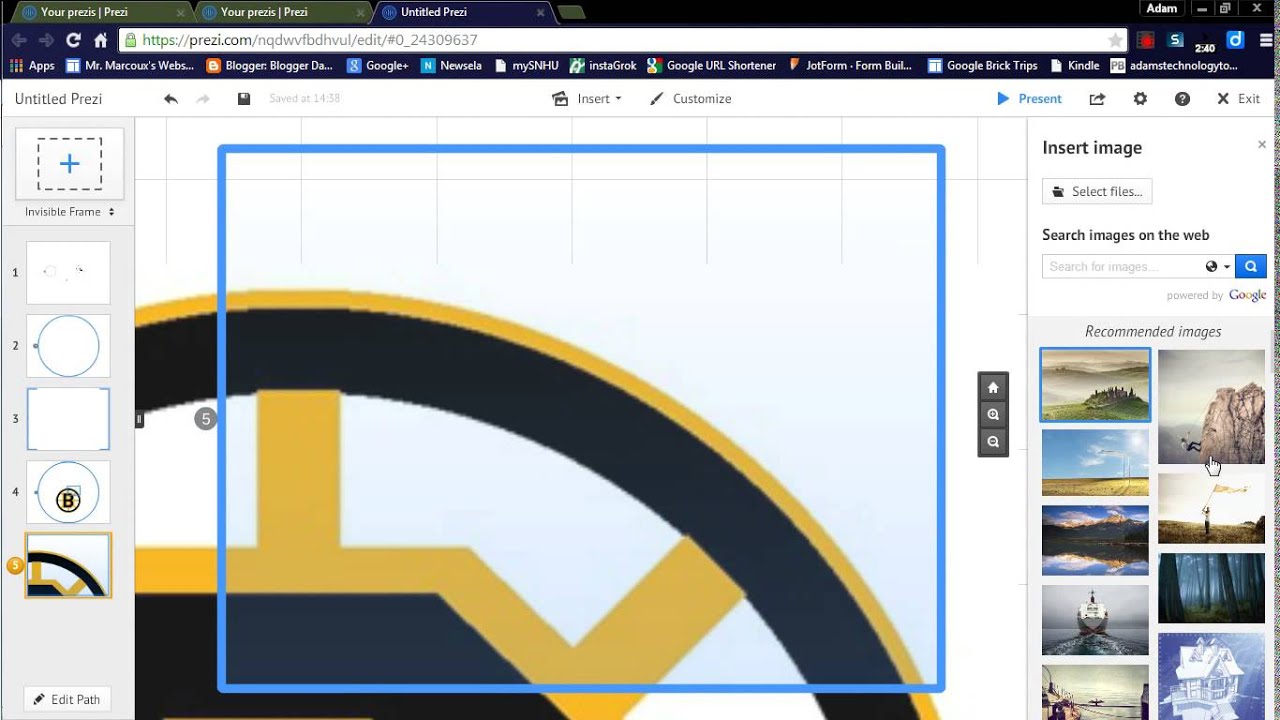Choose the wind turbines field image
The image size is (1280, 720).
coord(1095,463)
